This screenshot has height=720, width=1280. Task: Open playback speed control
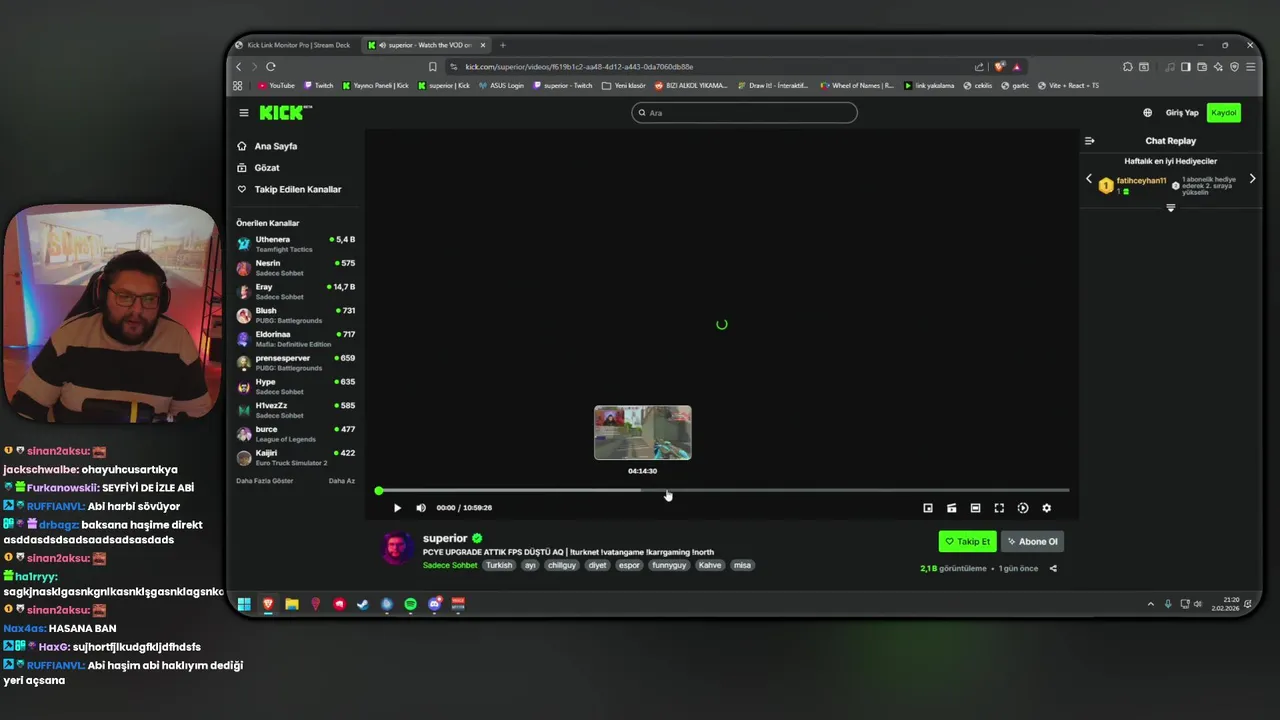tap(1023, 508)
